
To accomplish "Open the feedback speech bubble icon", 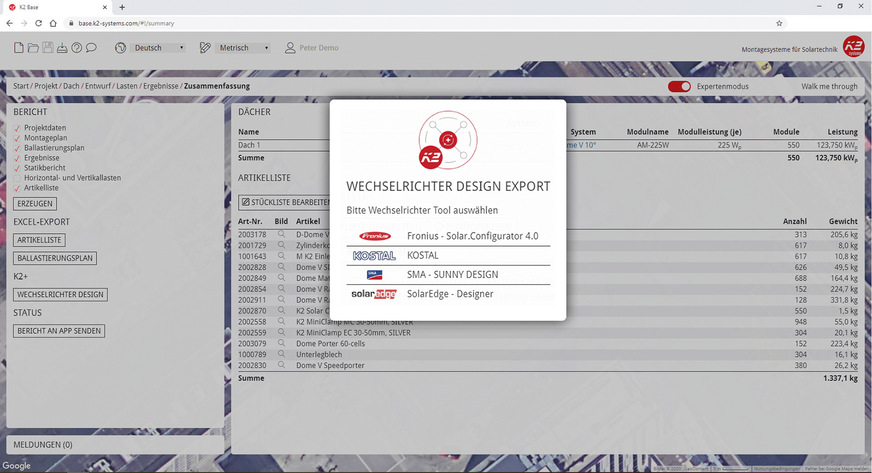I will [x=91, y=47].
